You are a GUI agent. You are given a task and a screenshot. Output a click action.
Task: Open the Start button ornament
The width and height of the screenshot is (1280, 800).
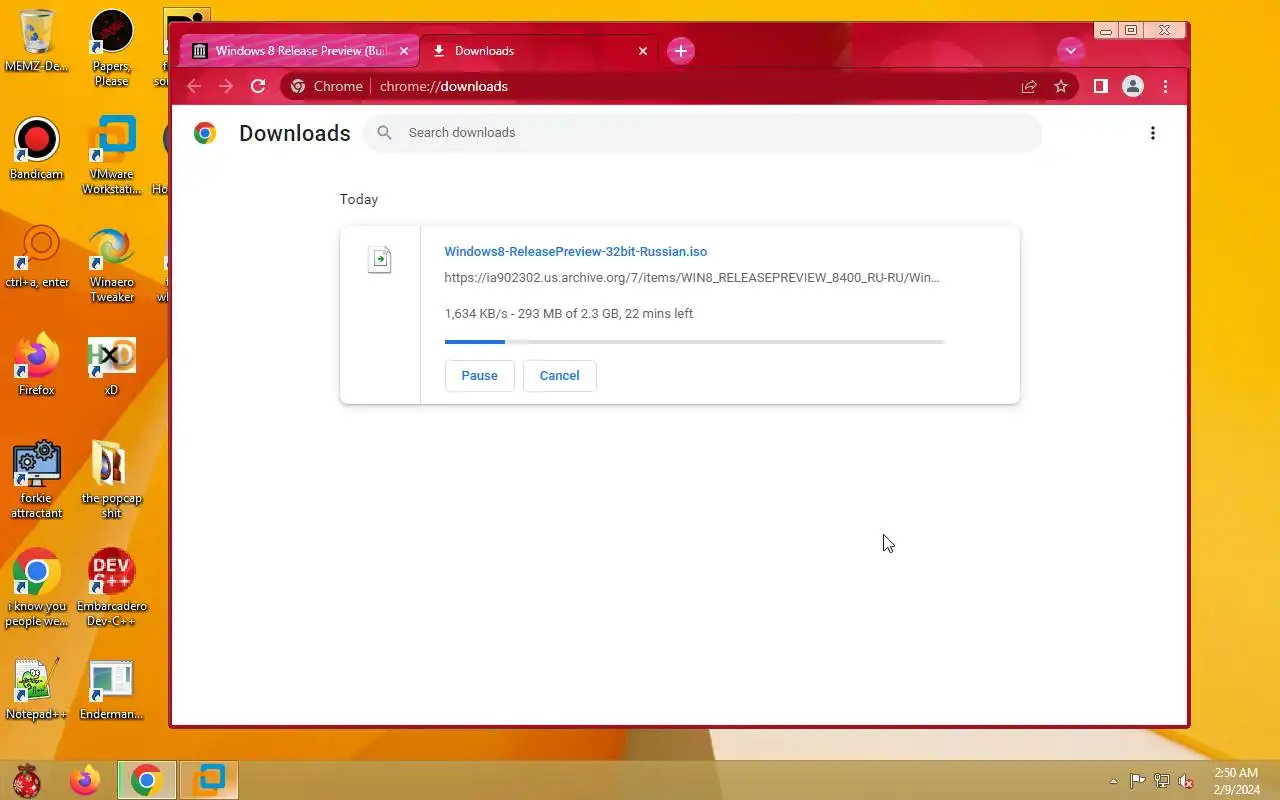pos(27,780)
